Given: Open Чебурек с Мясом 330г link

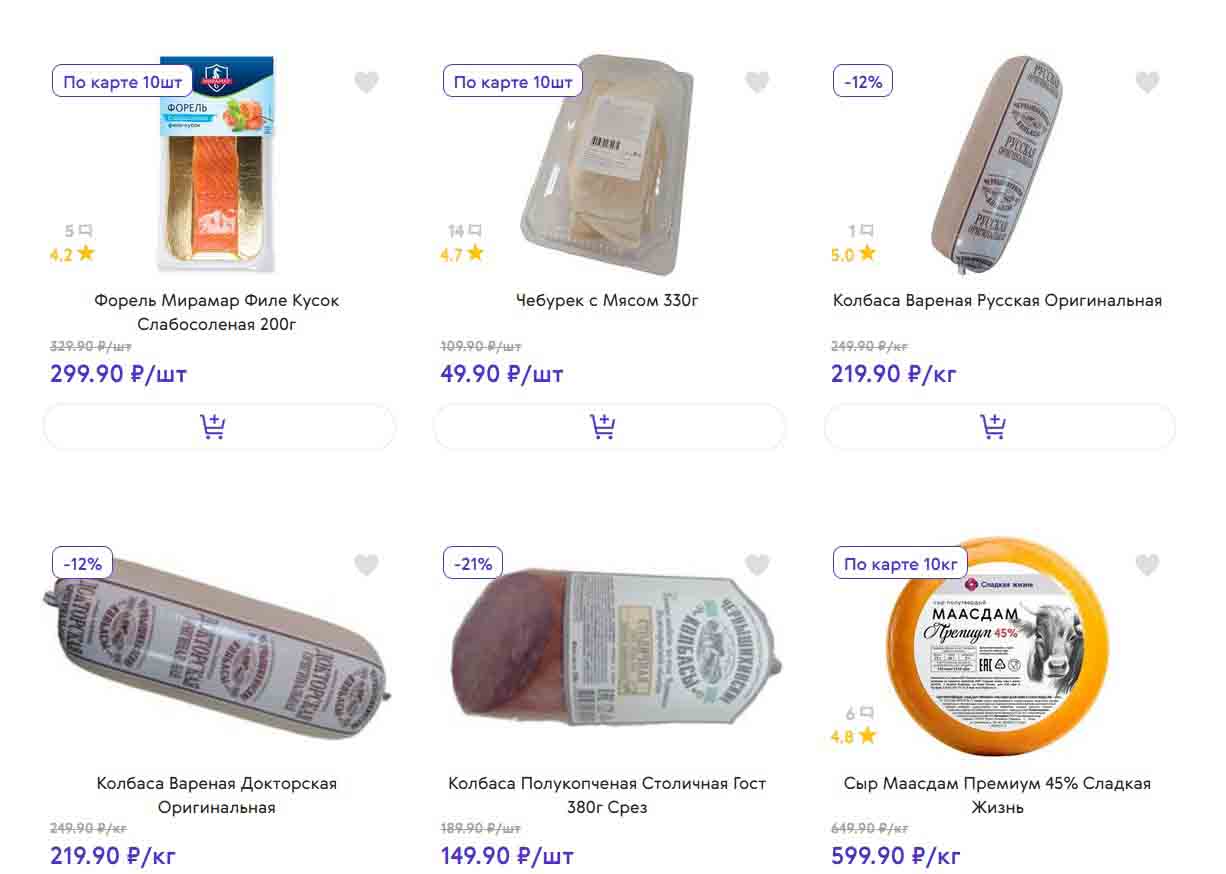Looking at the screenshot, I should [x=607, y=300].
